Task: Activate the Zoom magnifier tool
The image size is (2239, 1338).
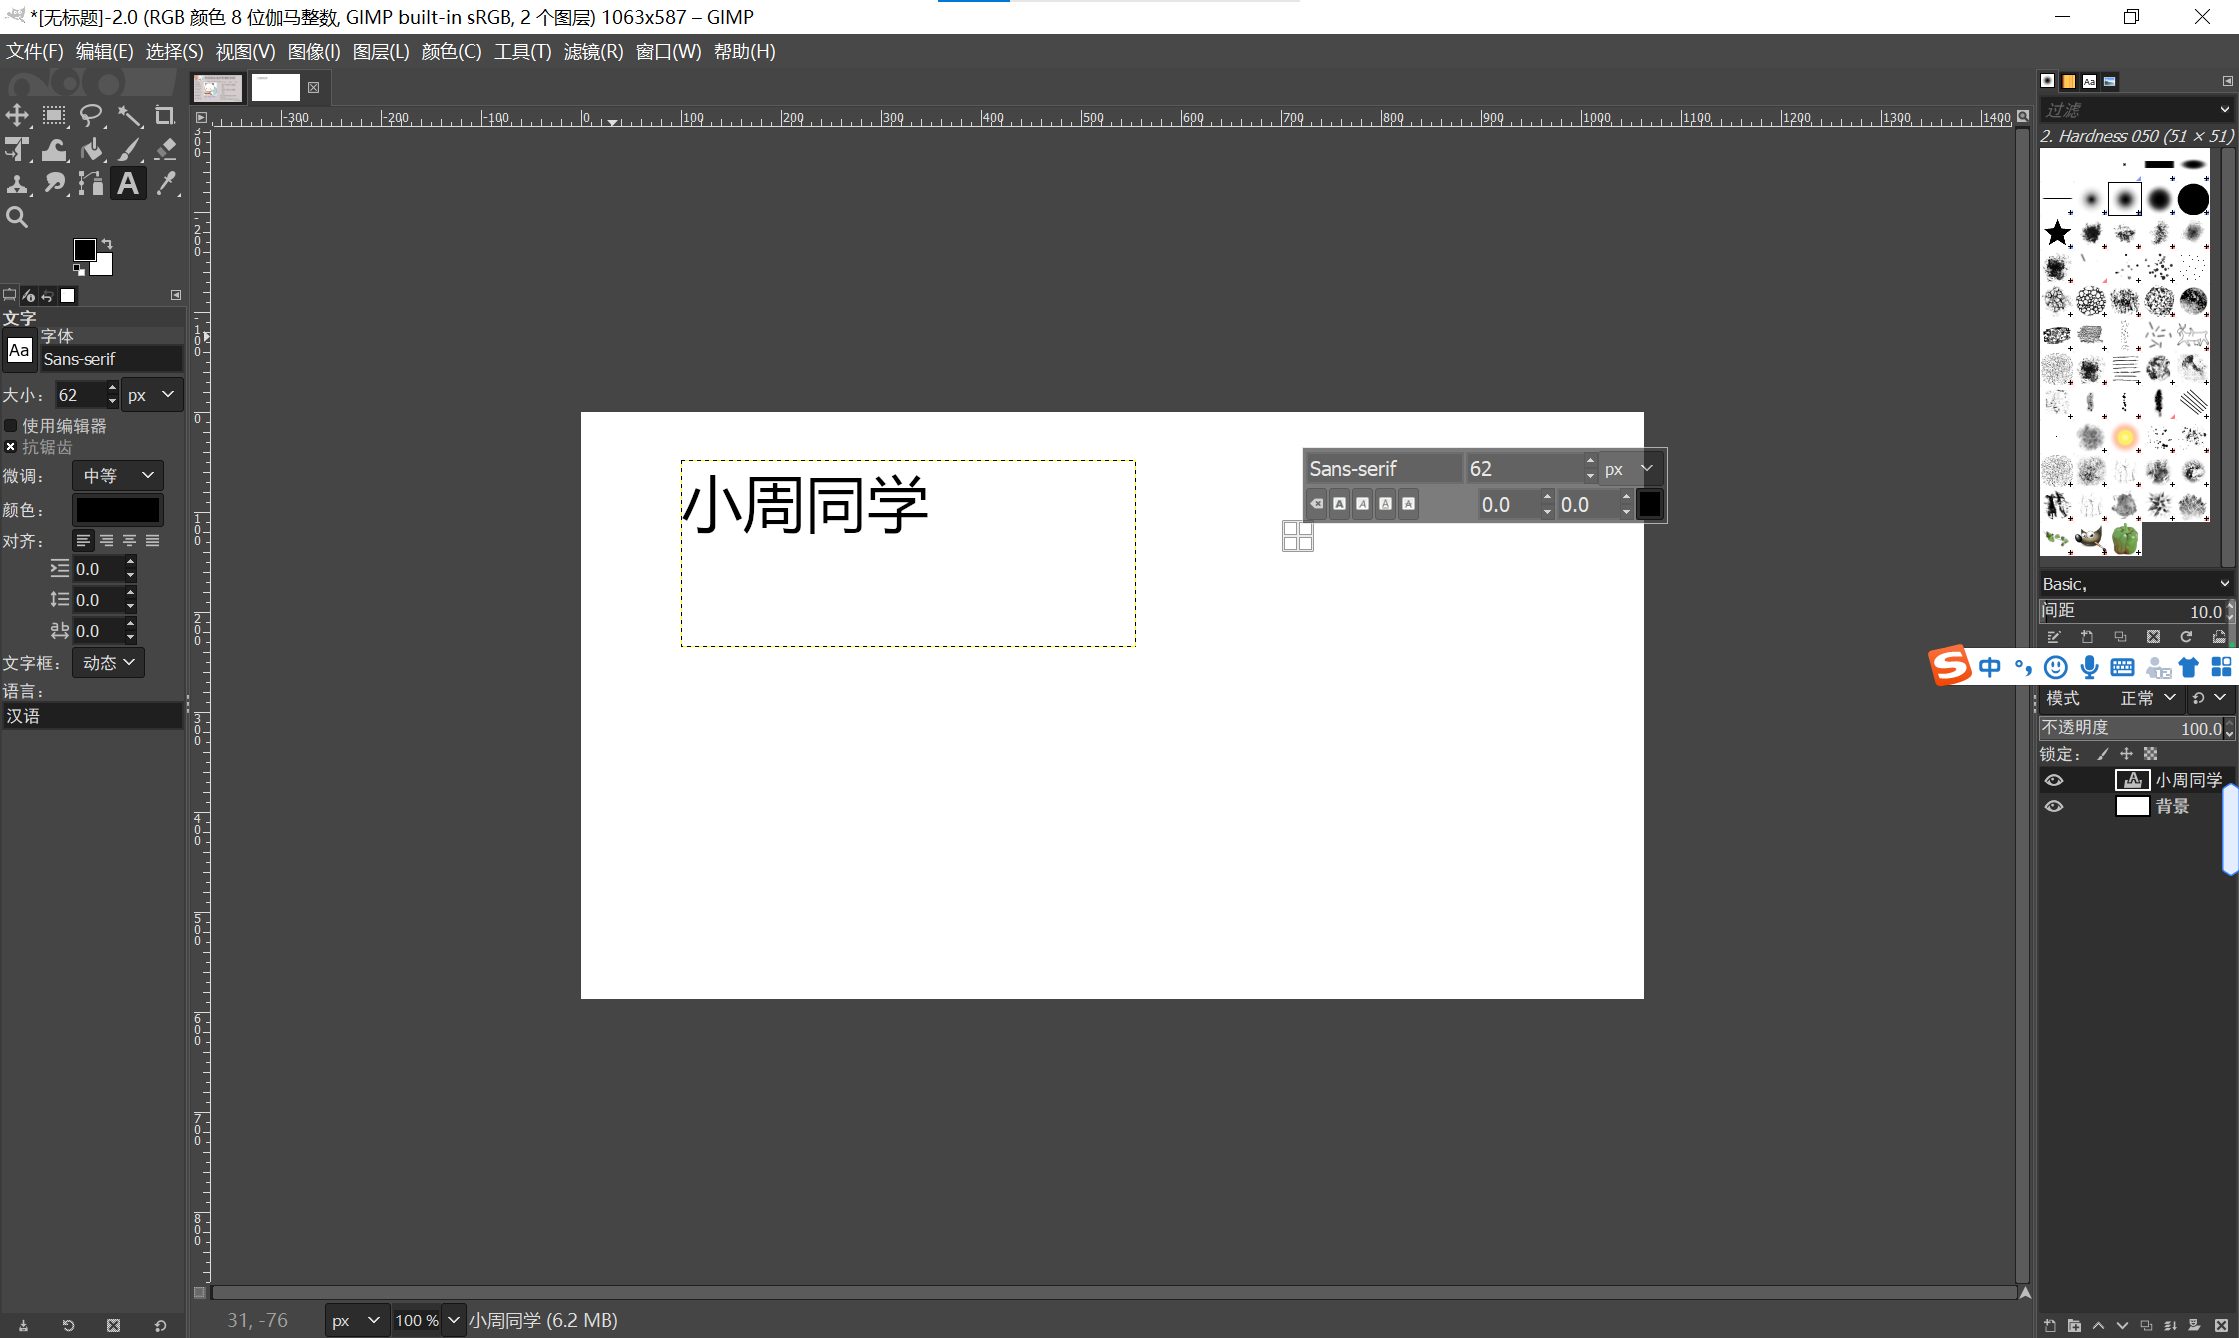Action: point(17,217)
